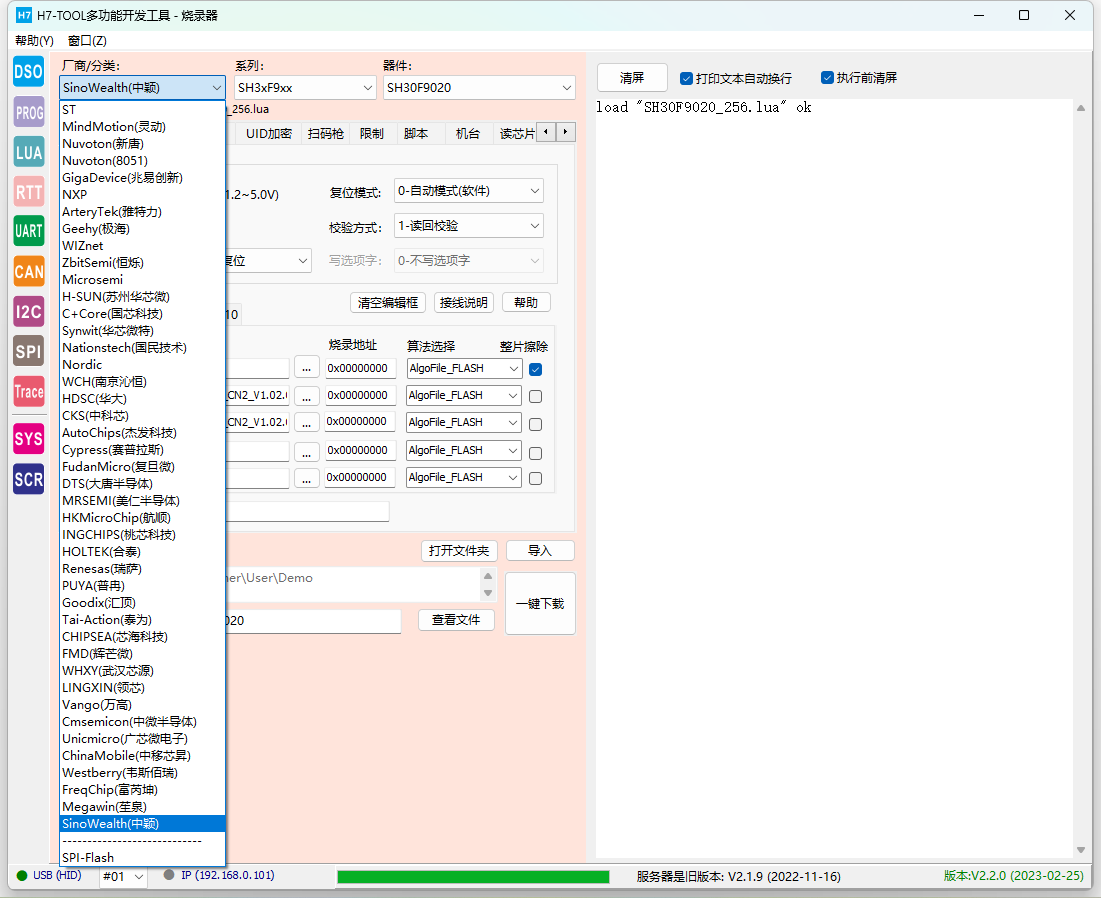Switch to the 脚本 tab

pos(416,133)
